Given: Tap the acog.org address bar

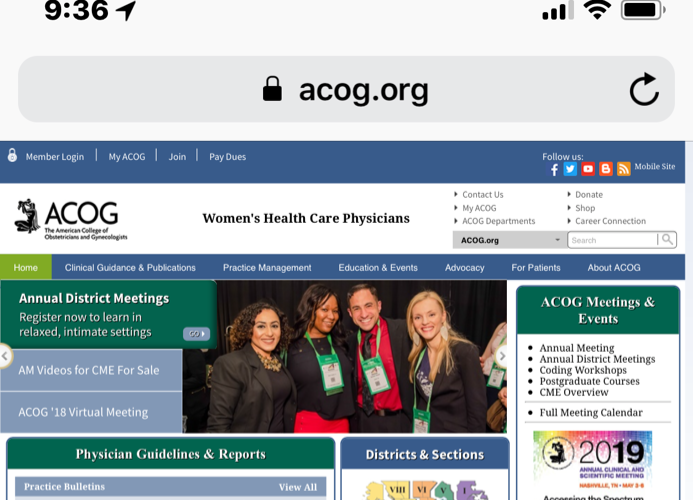Looking at the screenshot, I should [346, 89].
